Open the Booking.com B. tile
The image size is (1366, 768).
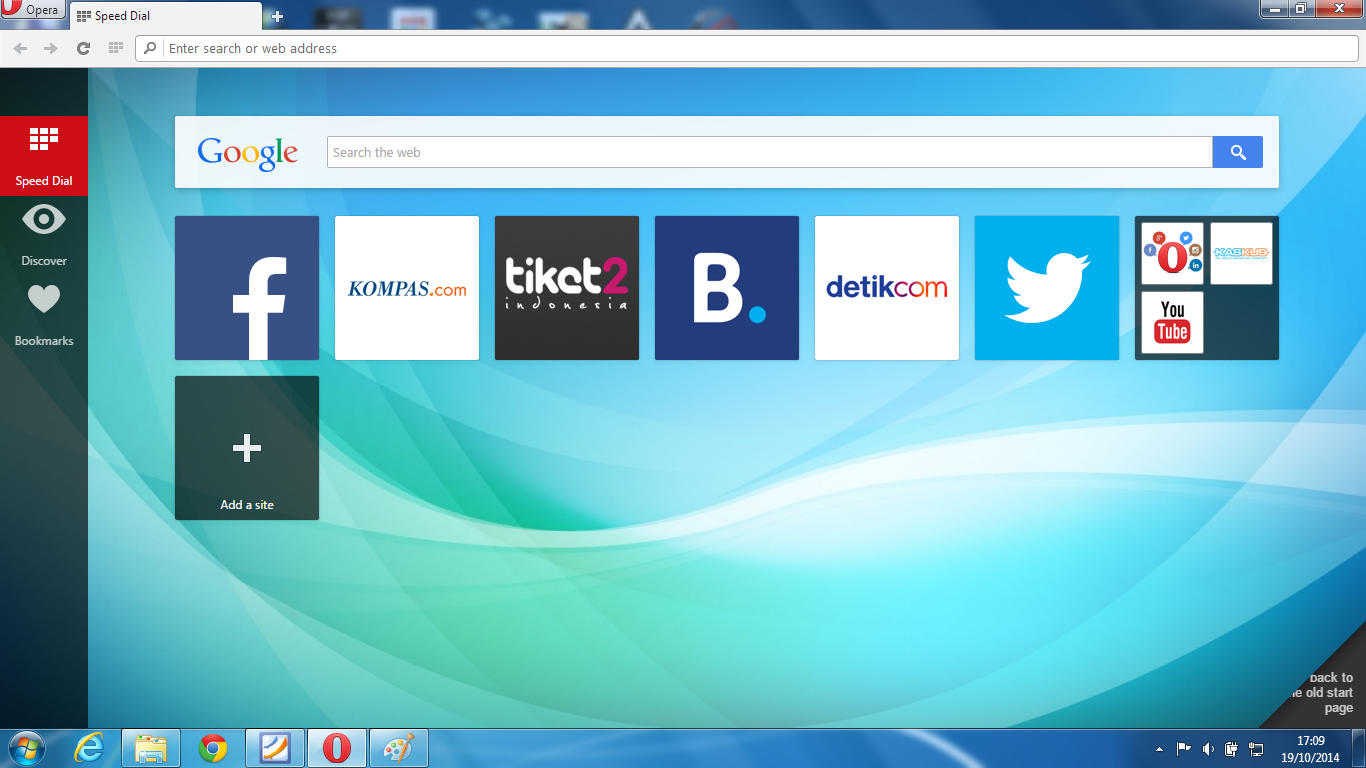coord(727,288)
